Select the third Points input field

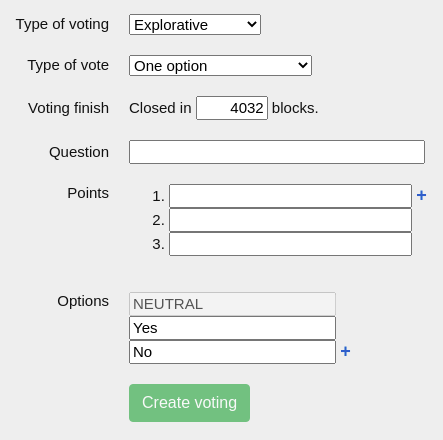[x=290, y=244]
